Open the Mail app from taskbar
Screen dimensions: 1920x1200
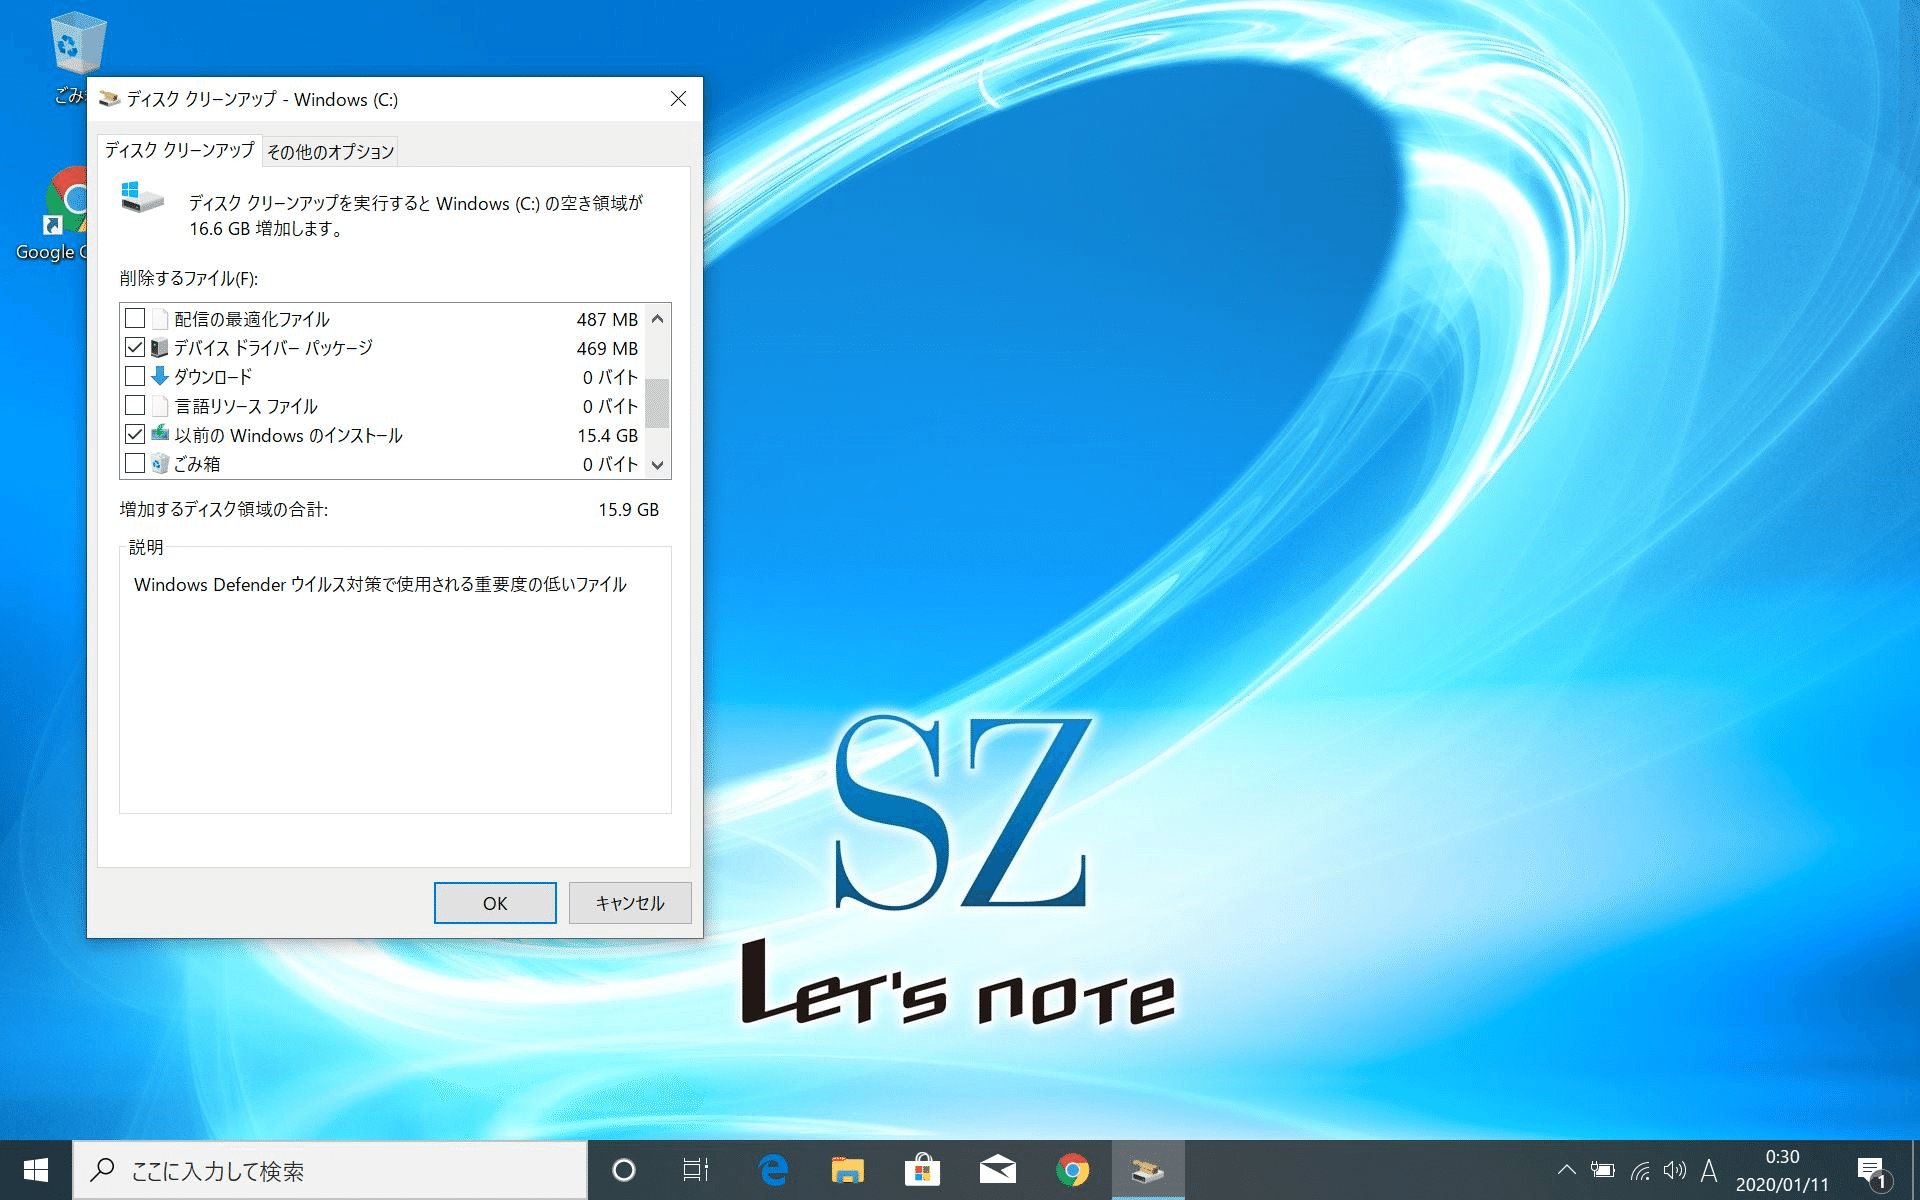click(x=997, y=1169)
